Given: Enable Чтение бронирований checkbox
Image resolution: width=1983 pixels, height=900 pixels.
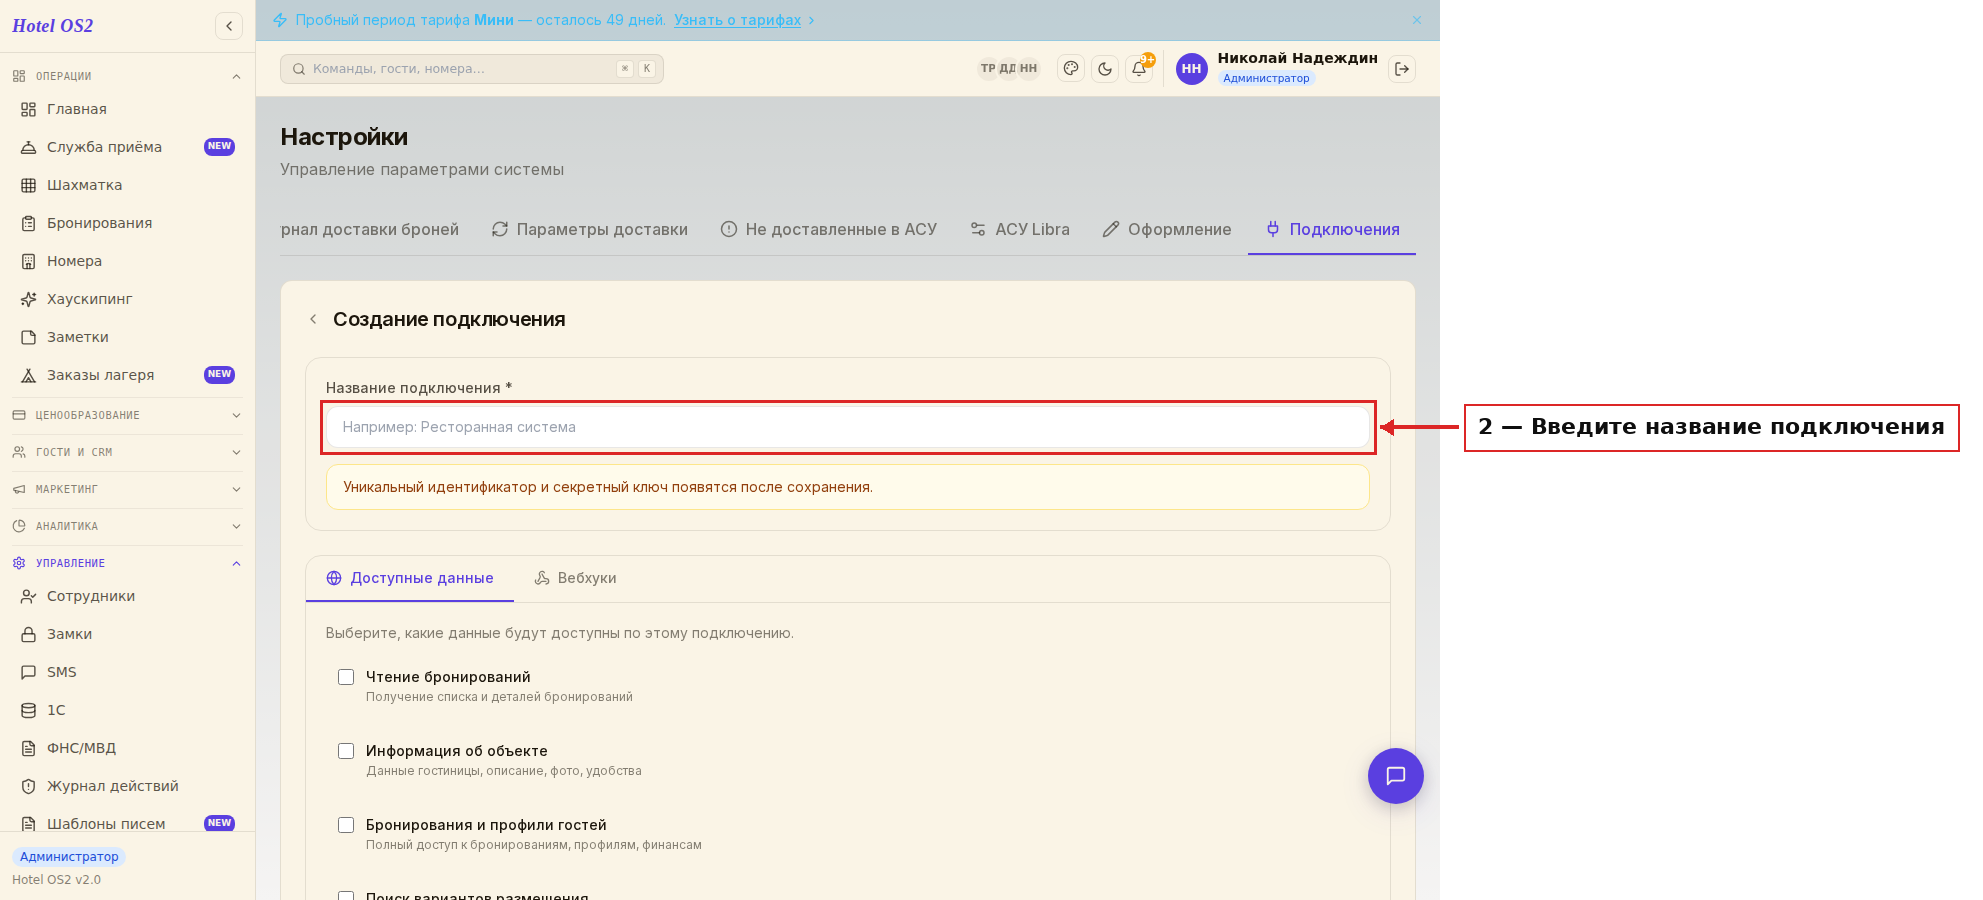Looking at the screenshot, I should [346, 677].
